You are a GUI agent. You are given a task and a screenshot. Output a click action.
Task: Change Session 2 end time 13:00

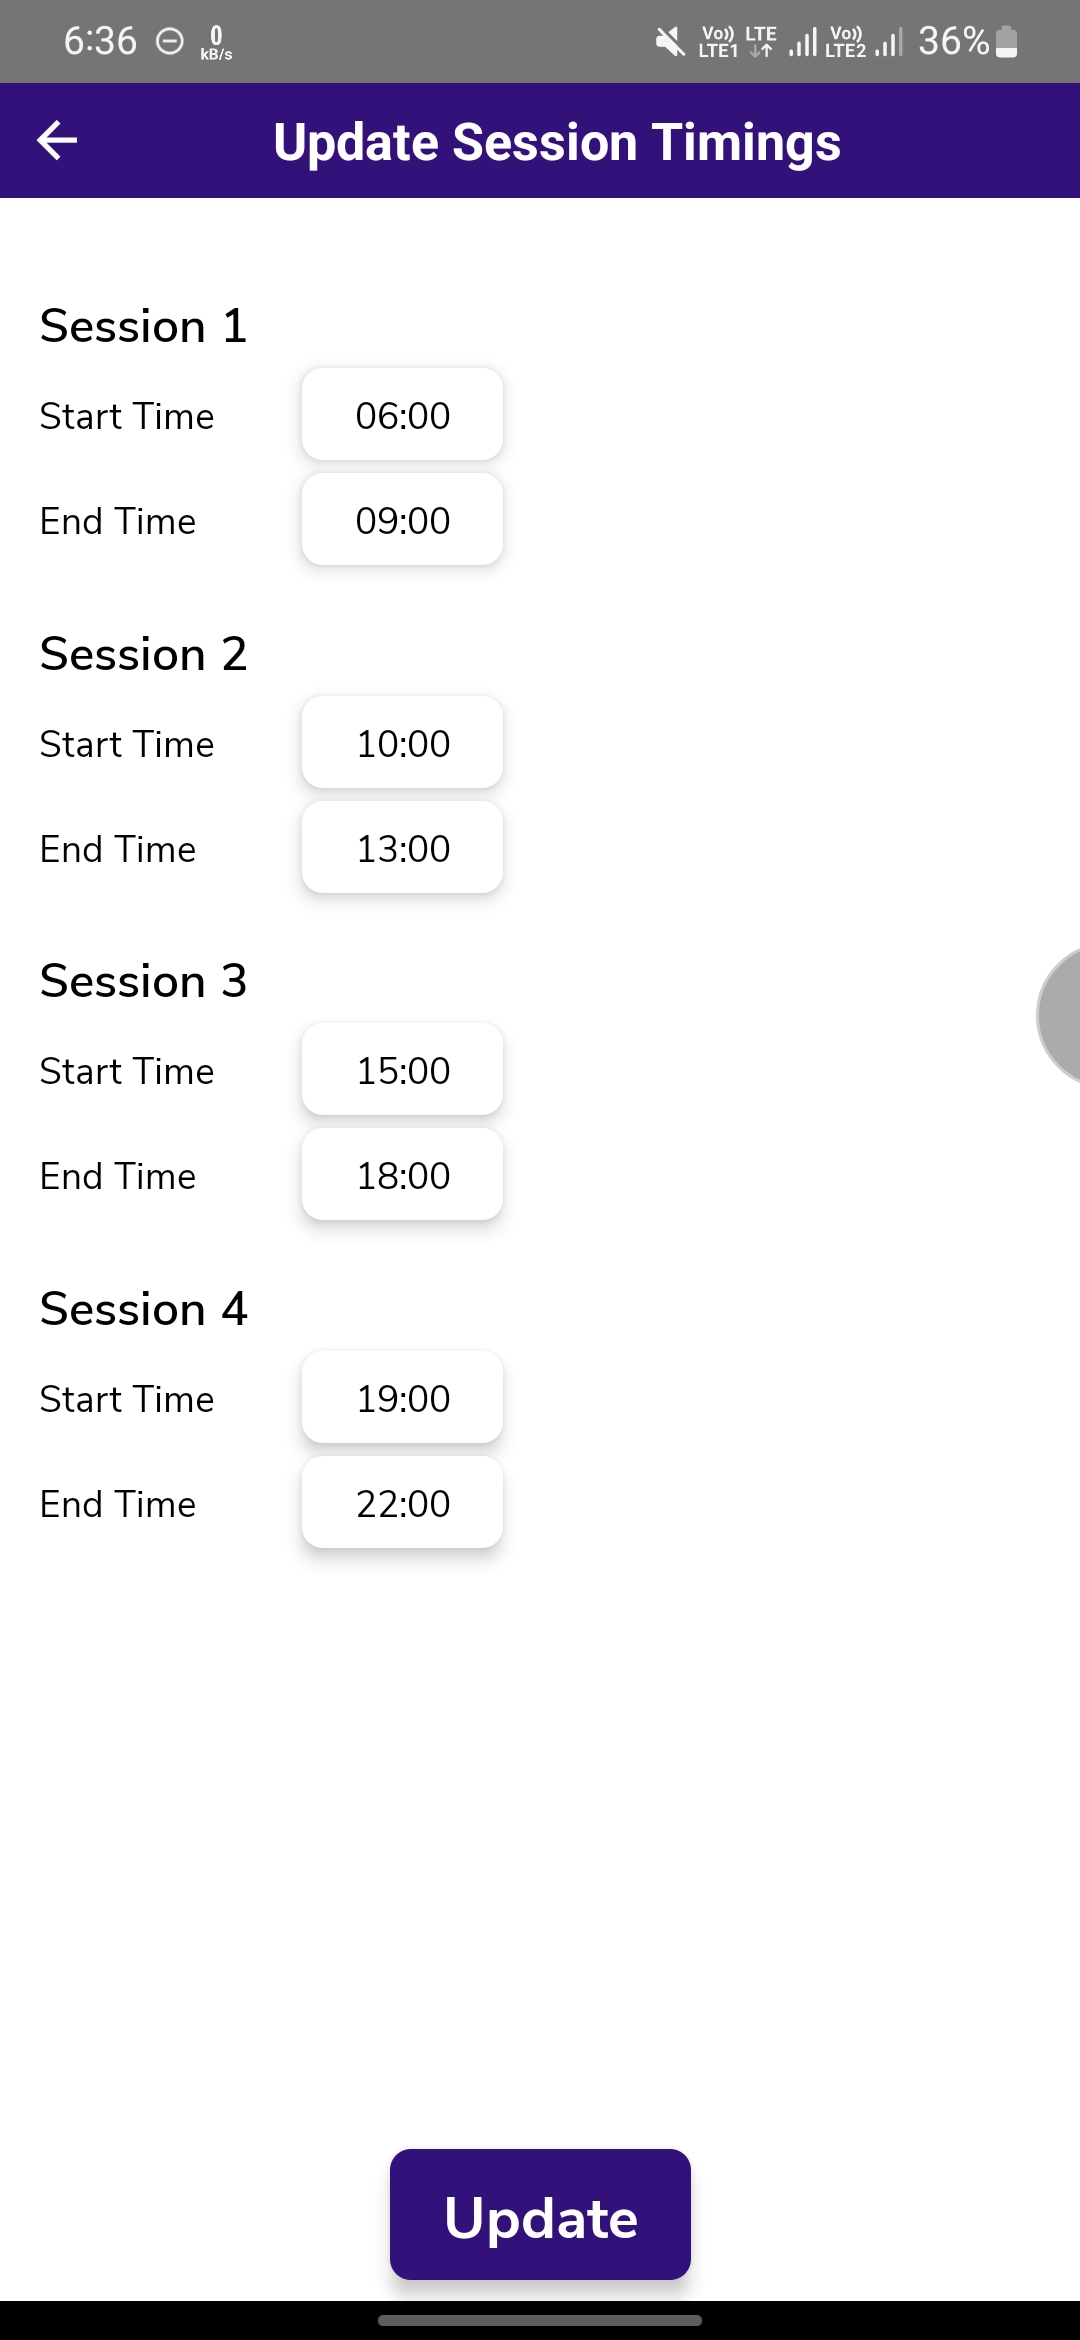point(402,848)
